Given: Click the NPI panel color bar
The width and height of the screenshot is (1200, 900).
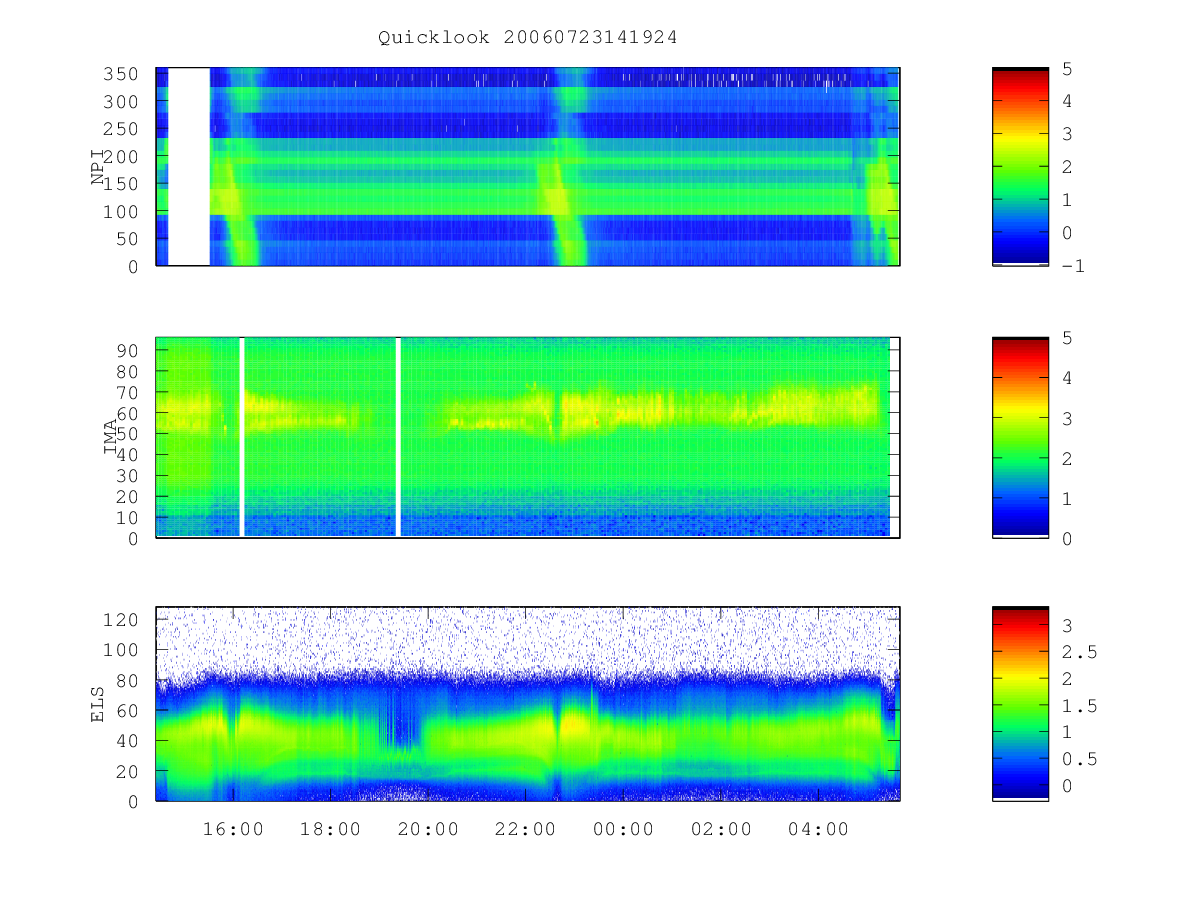Looking at the screenshot, I should click(1020, 166).
